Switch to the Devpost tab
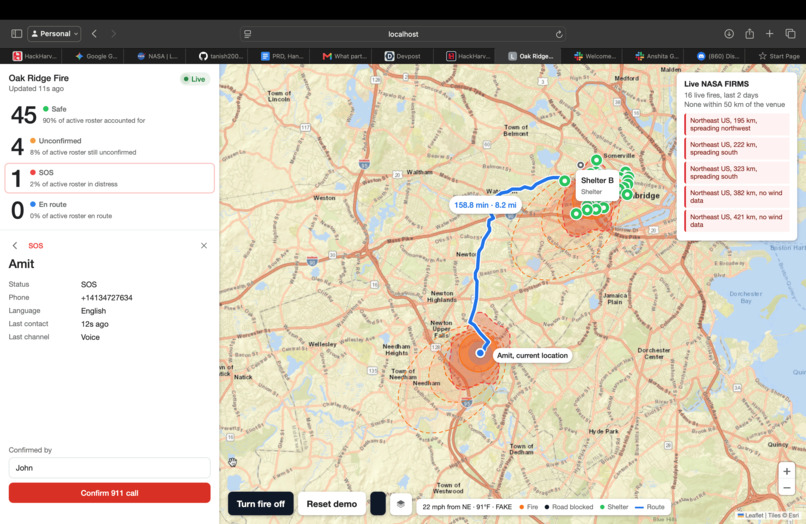This screenshot has width=806, height=524. (402, 56)
